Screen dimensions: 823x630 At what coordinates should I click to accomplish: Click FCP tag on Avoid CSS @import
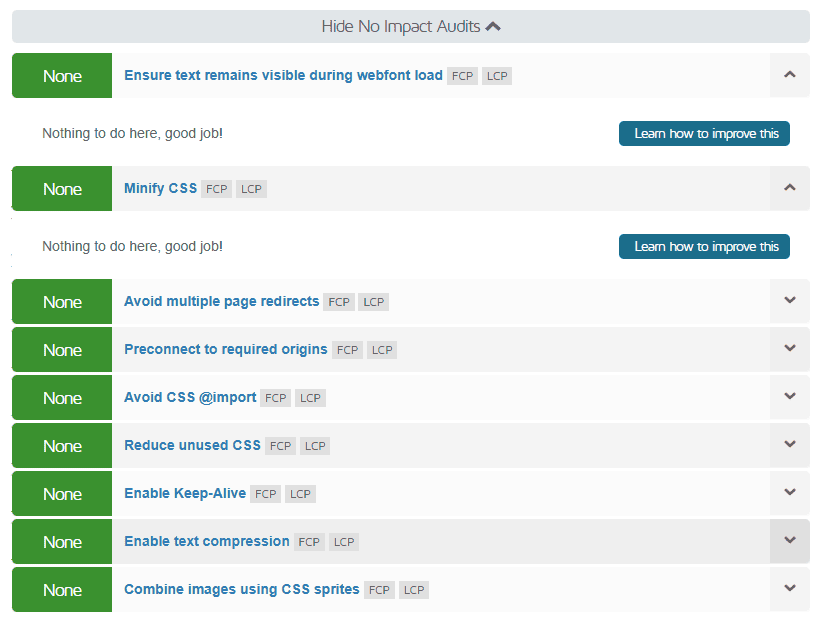(276, 398)
